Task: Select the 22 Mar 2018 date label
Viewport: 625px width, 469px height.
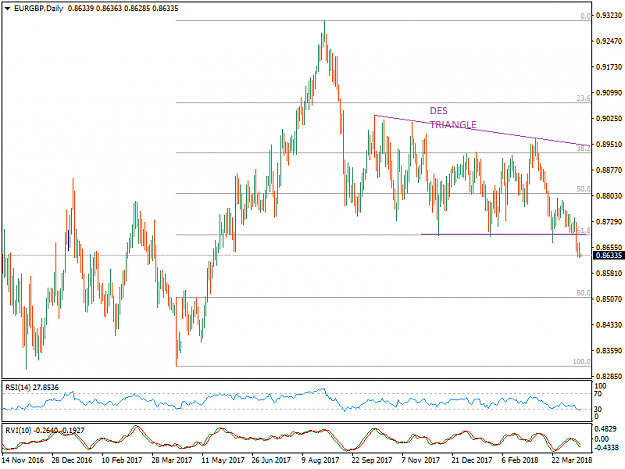Action: coord(571,460)
